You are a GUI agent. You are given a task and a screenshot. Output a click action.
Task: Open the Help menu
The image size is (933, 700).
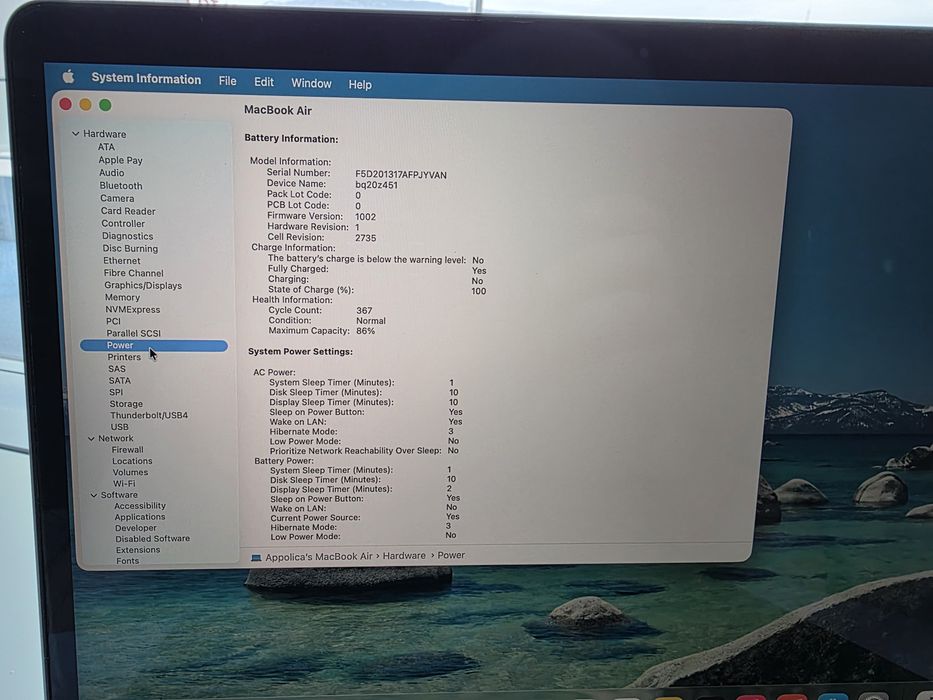point(360,85)
